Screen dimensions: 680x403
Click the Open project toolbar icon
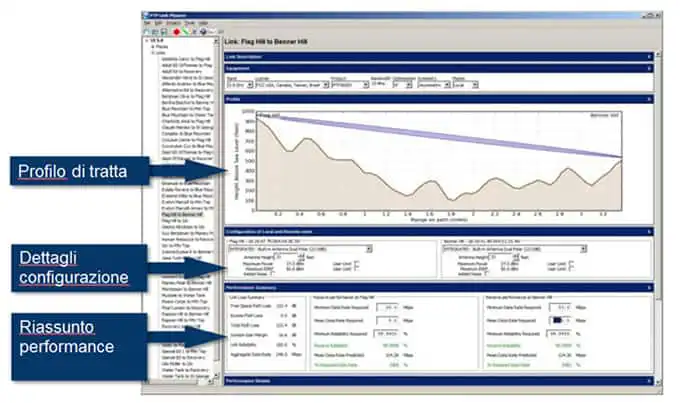click(x=155, y=32)
